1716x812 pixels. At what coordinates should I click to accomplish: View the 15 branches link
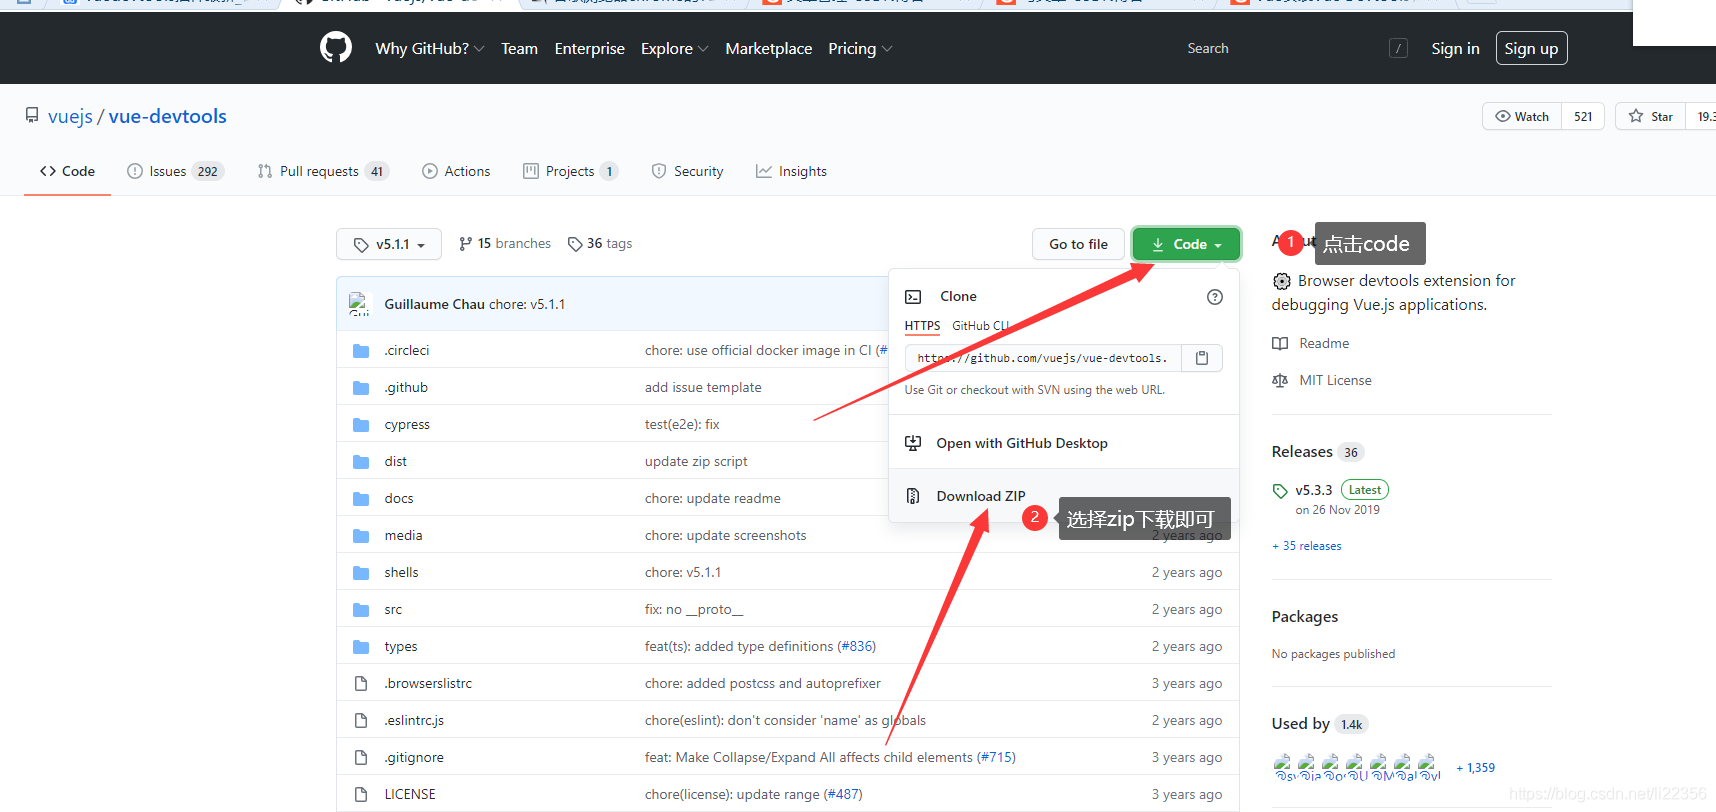[505, 244]
